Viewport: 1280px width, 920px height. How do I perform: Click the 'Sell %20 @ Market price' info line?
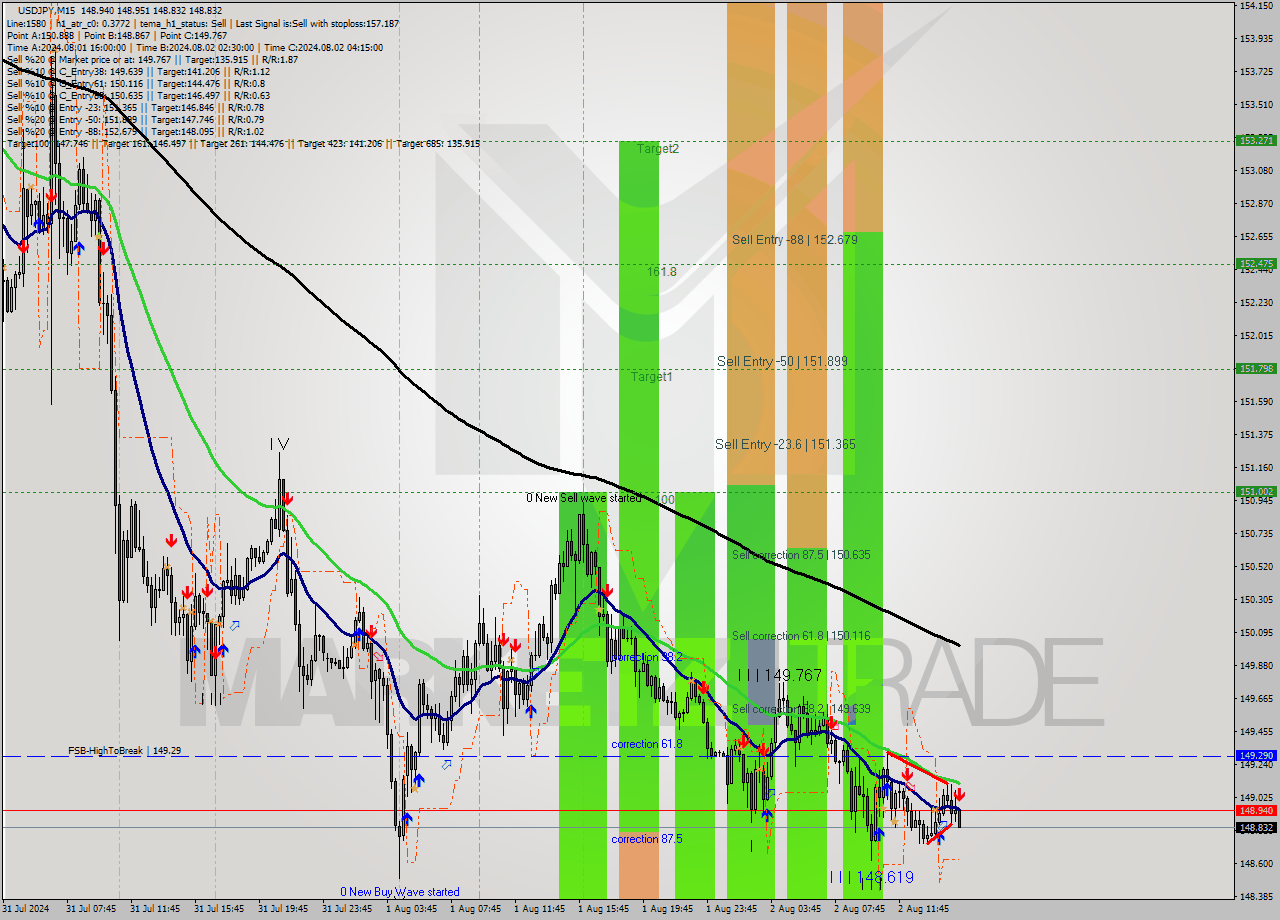152,59
